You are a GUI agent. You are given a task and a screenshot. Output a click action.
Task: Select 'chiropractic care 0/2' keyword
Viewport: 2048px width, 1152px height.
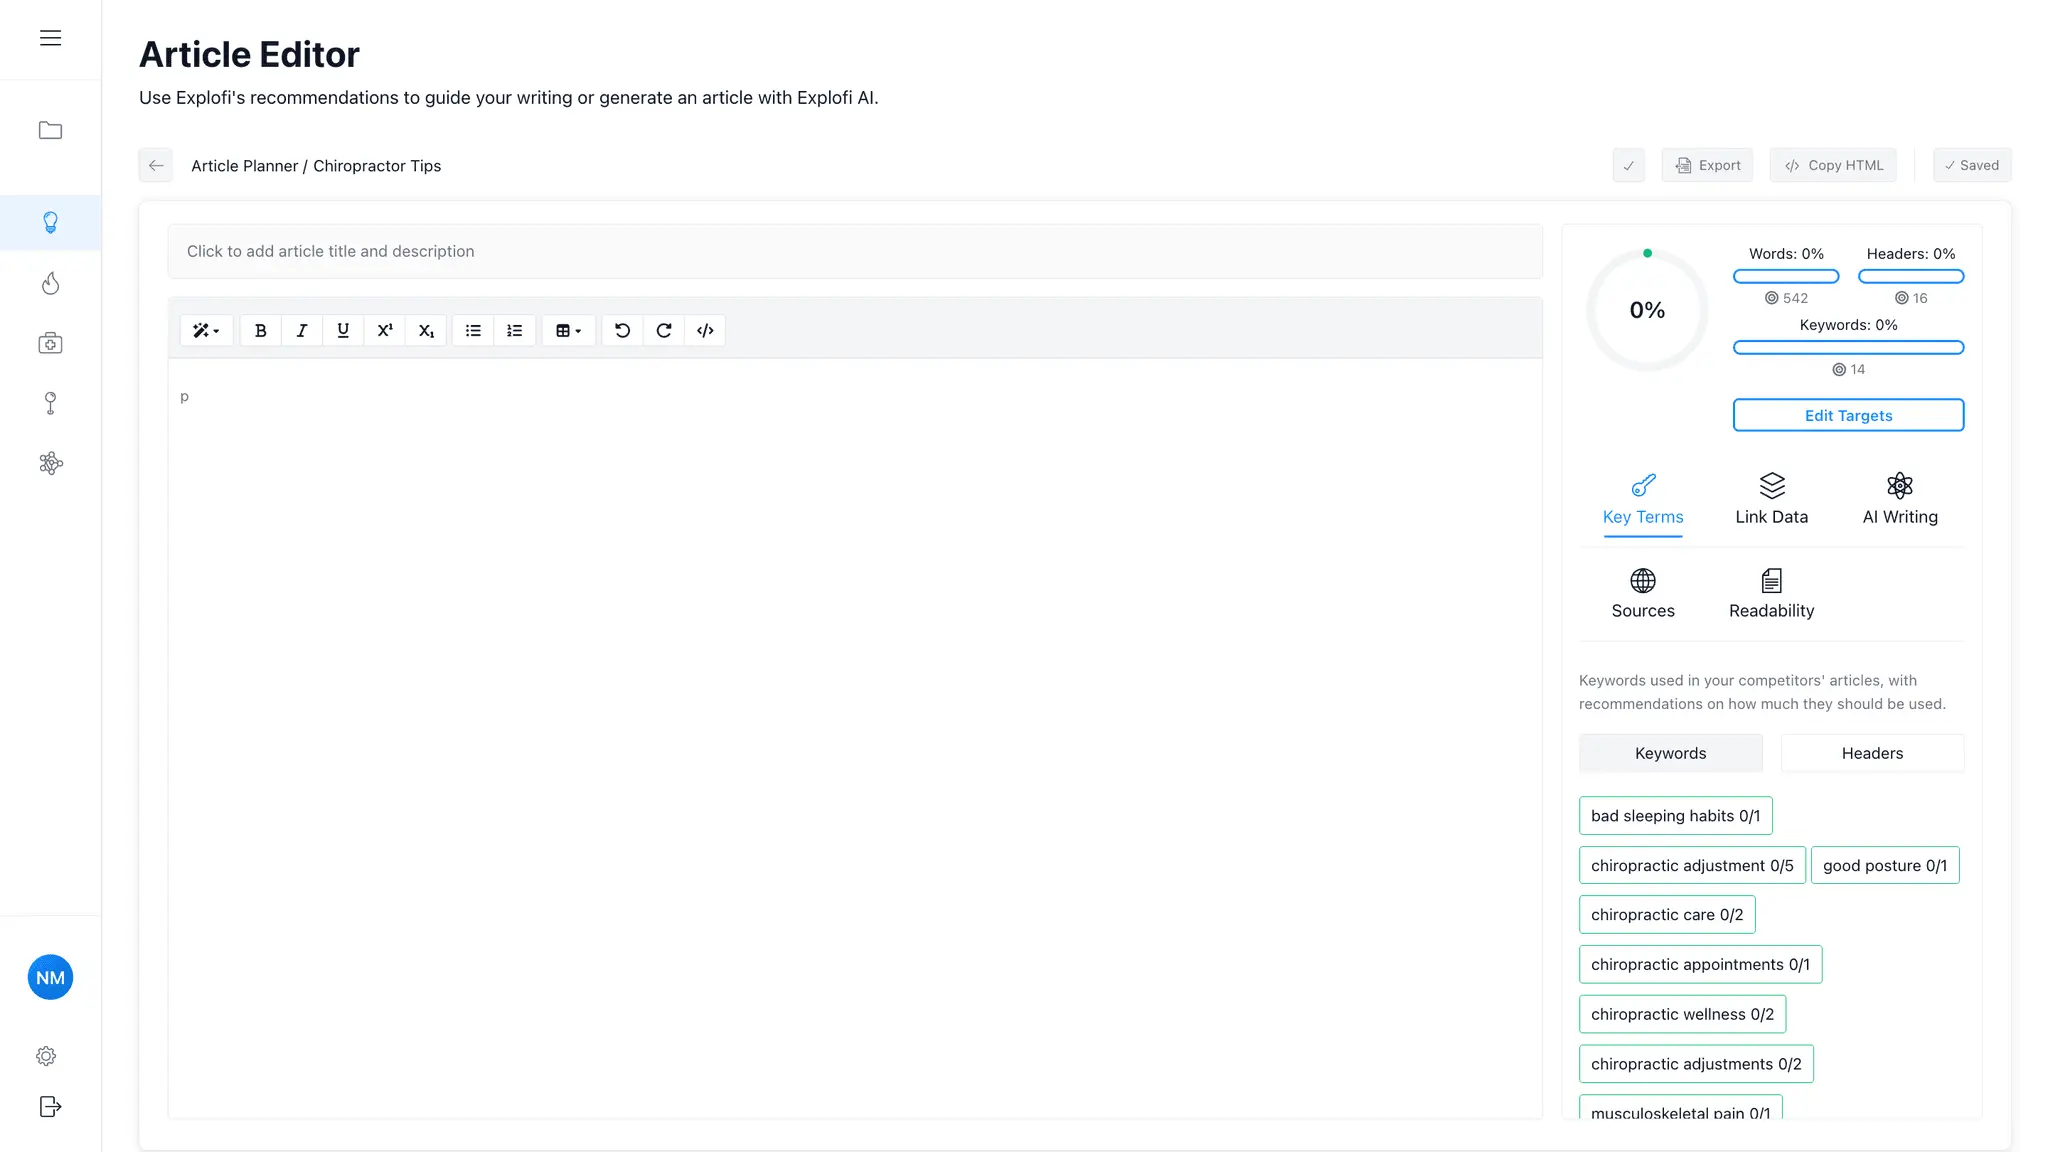pos(1667,915)
